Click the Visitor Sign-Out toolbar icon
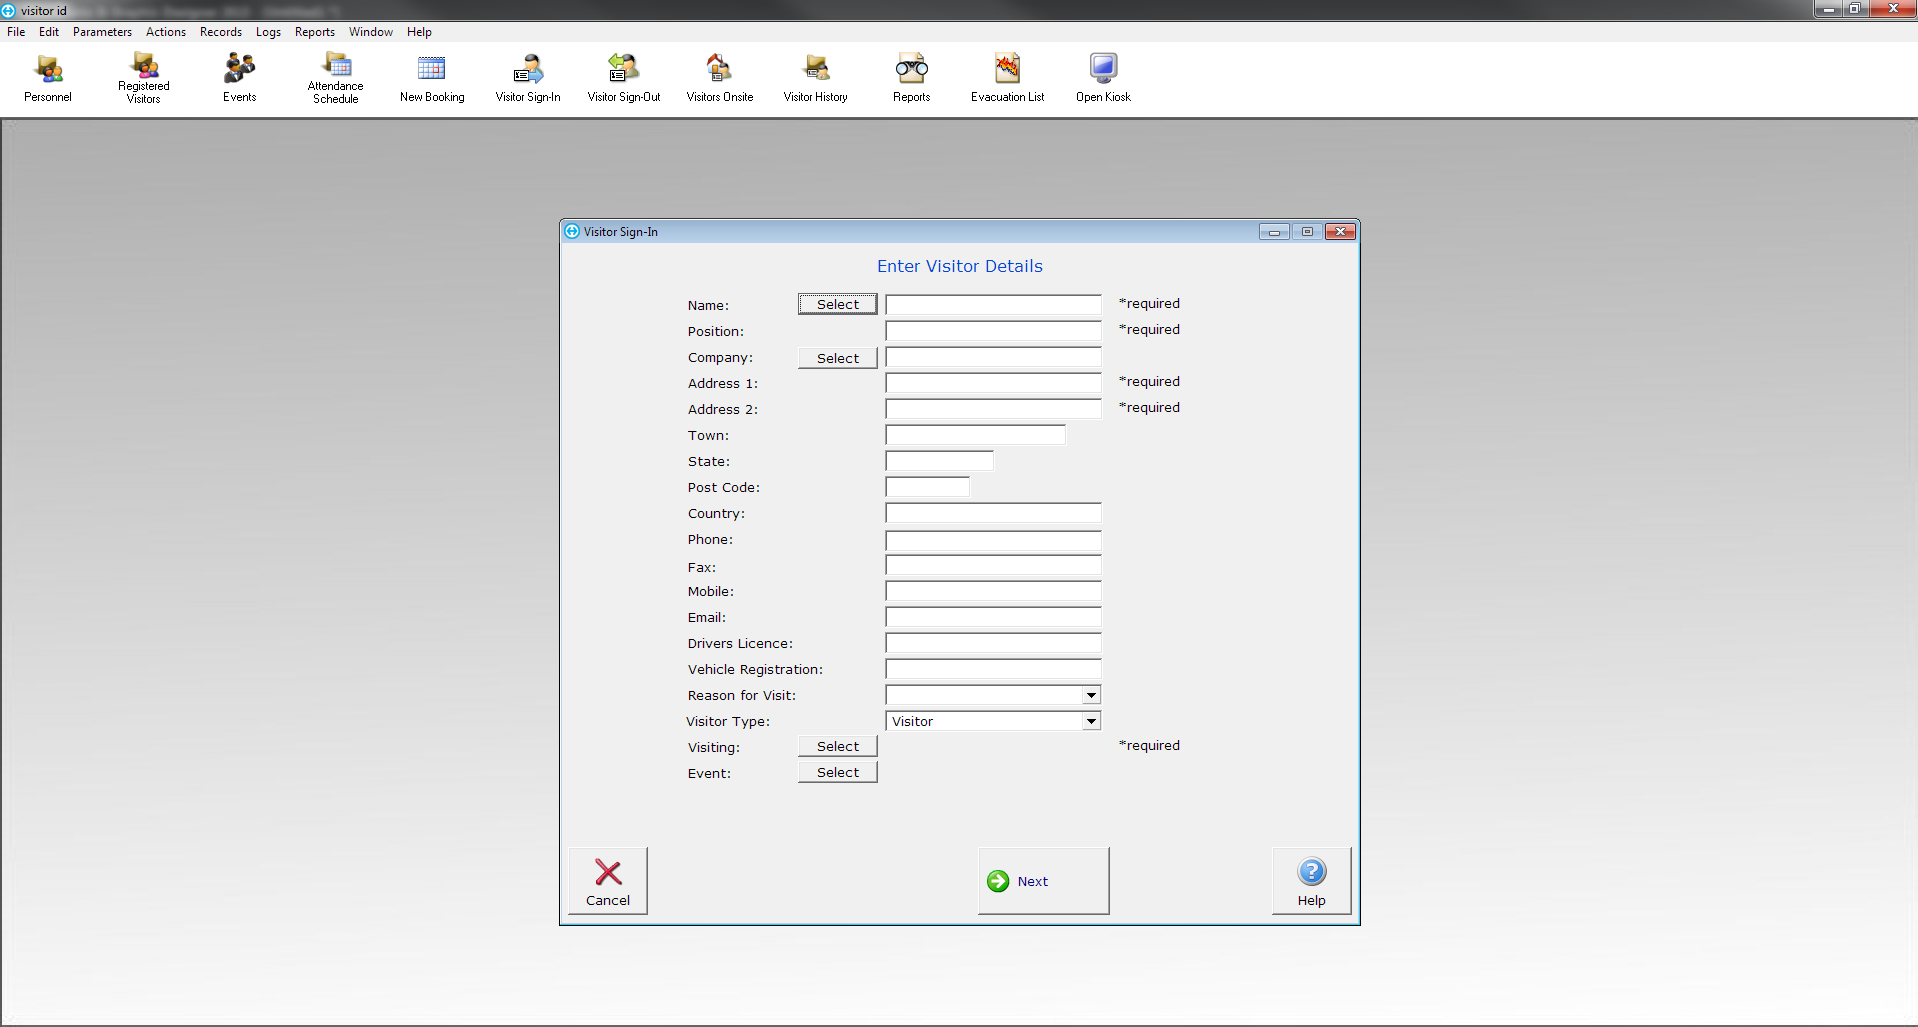The image size is (1918, 1027). click(x=624, y=78)
